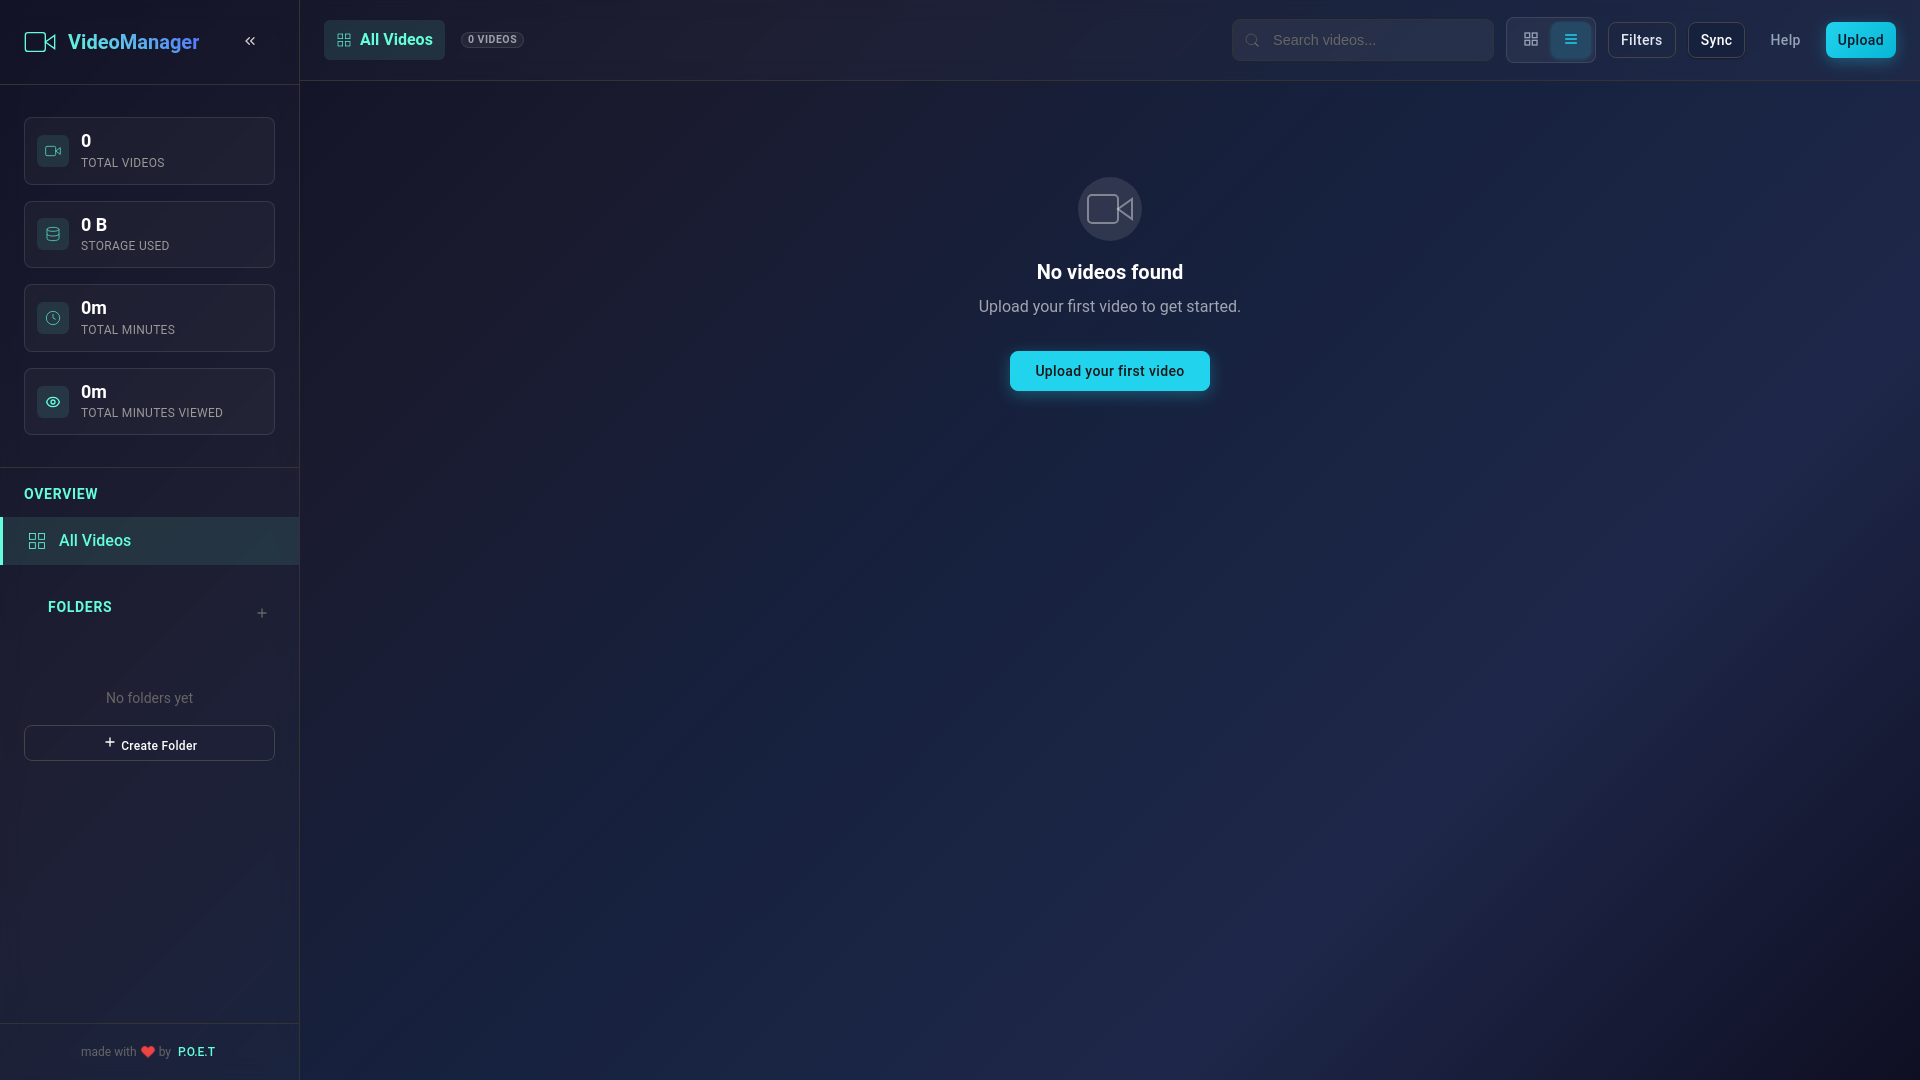The image size is (1920, 1080).
Task: Focus the Search videos input field
Action: point(1362,40)
